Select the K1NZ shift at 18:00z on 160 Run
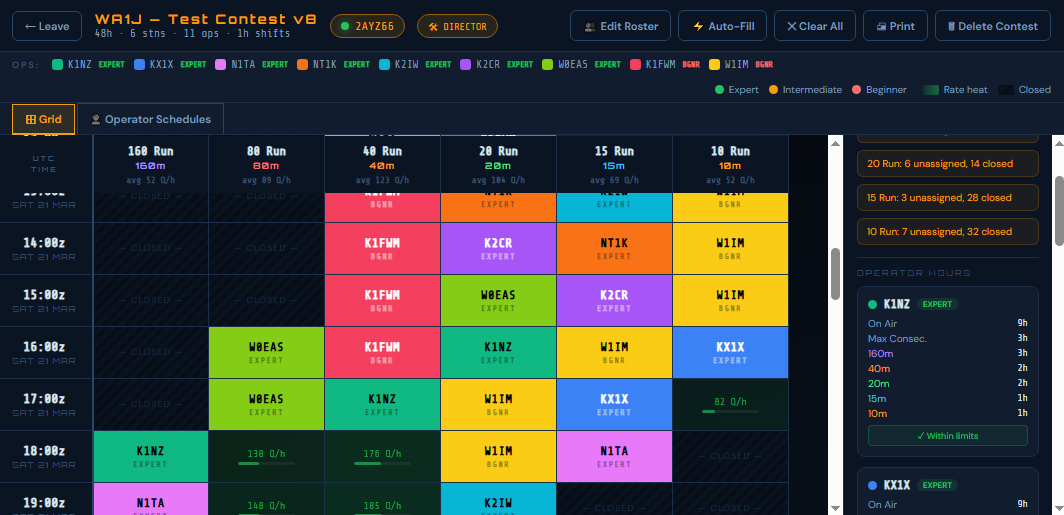The width and height of the screenshot is (1064, 515). tap(151, 456)
